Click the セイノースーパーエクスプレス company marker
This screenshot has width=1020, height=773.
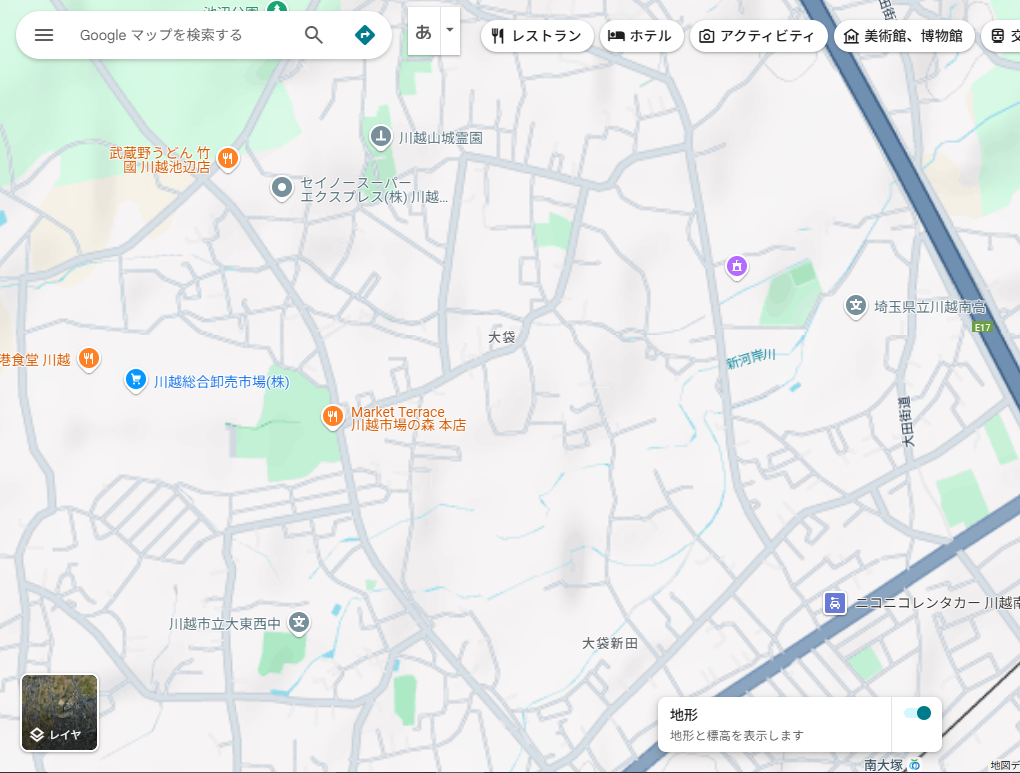point(281,188)
